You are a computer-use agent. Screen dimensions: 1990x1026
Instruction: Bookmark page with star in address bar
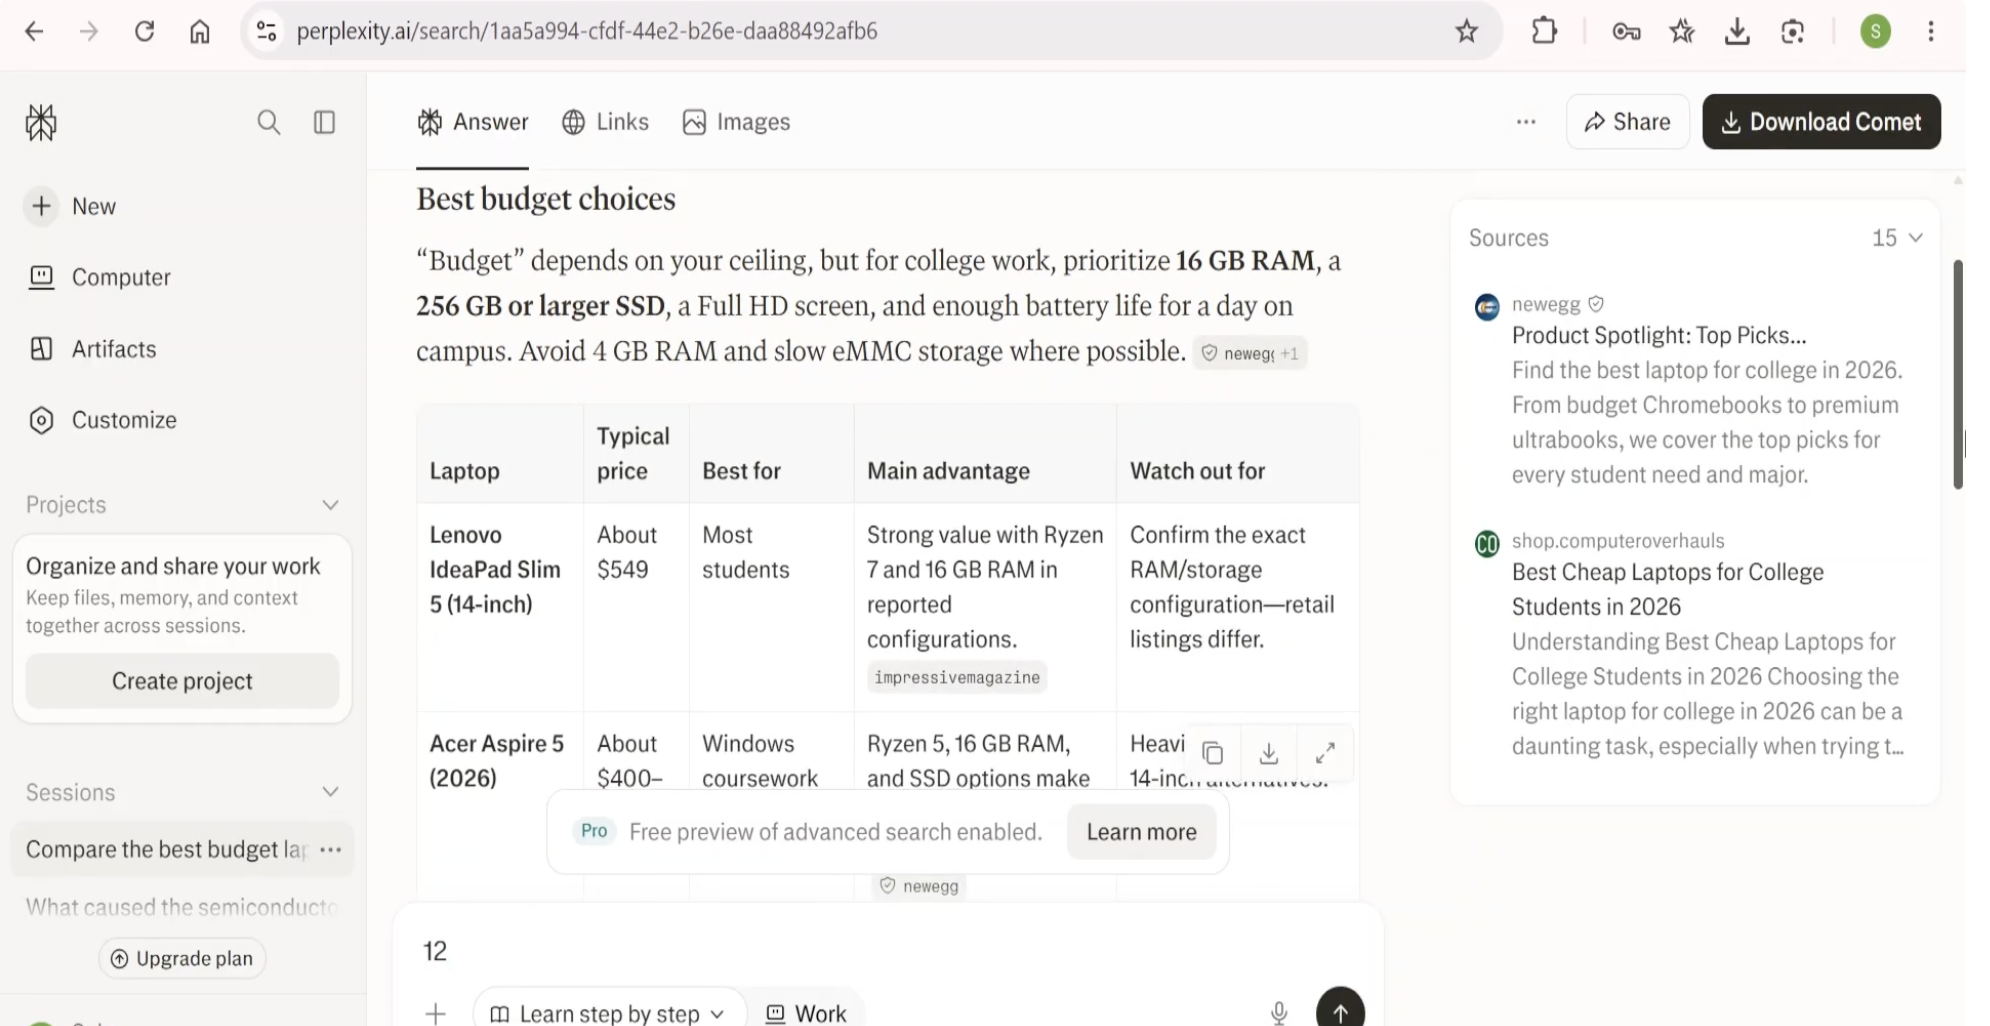[x=1466, y=31]
